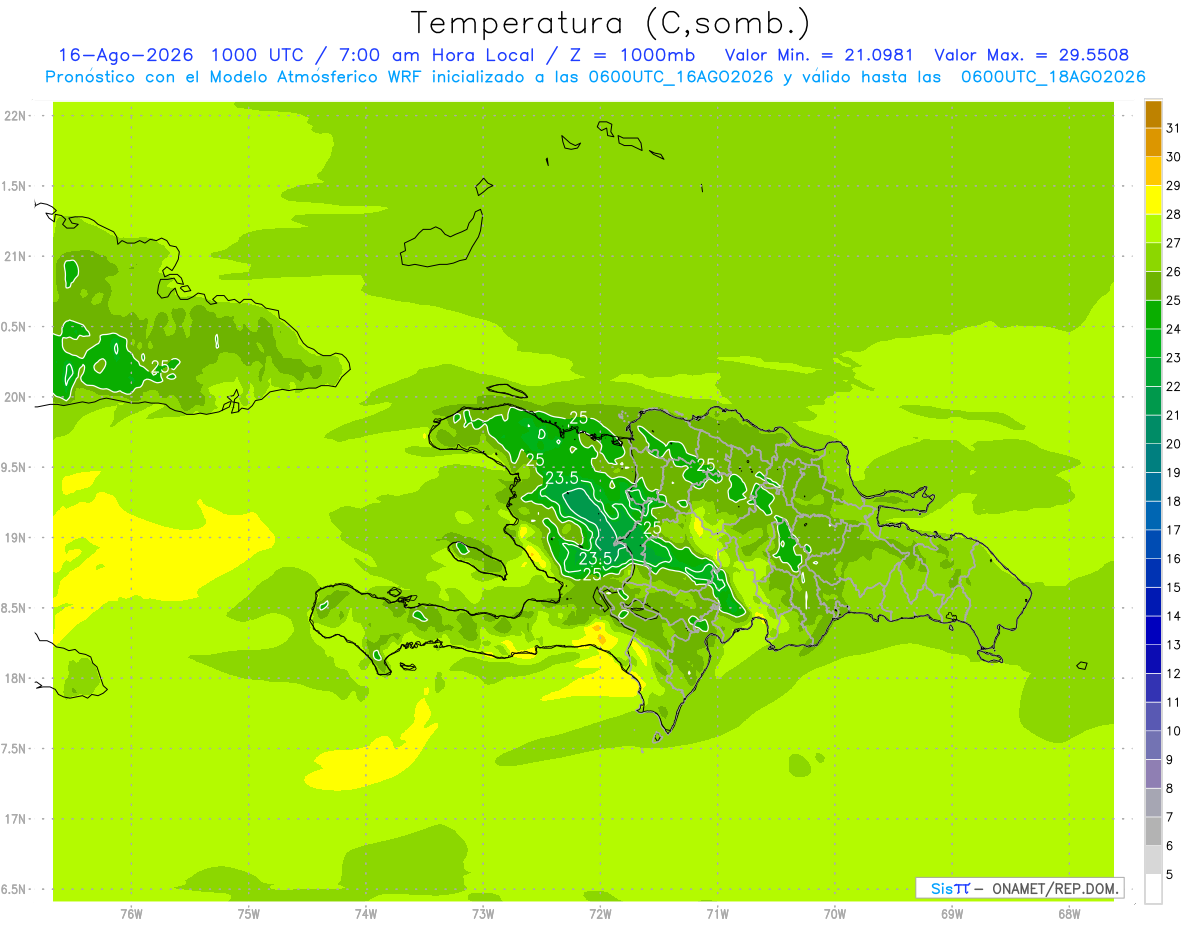Click gray legend swatch between 6 and 7
Screen dimensions: 1200x927
[x=1153, y=831]
